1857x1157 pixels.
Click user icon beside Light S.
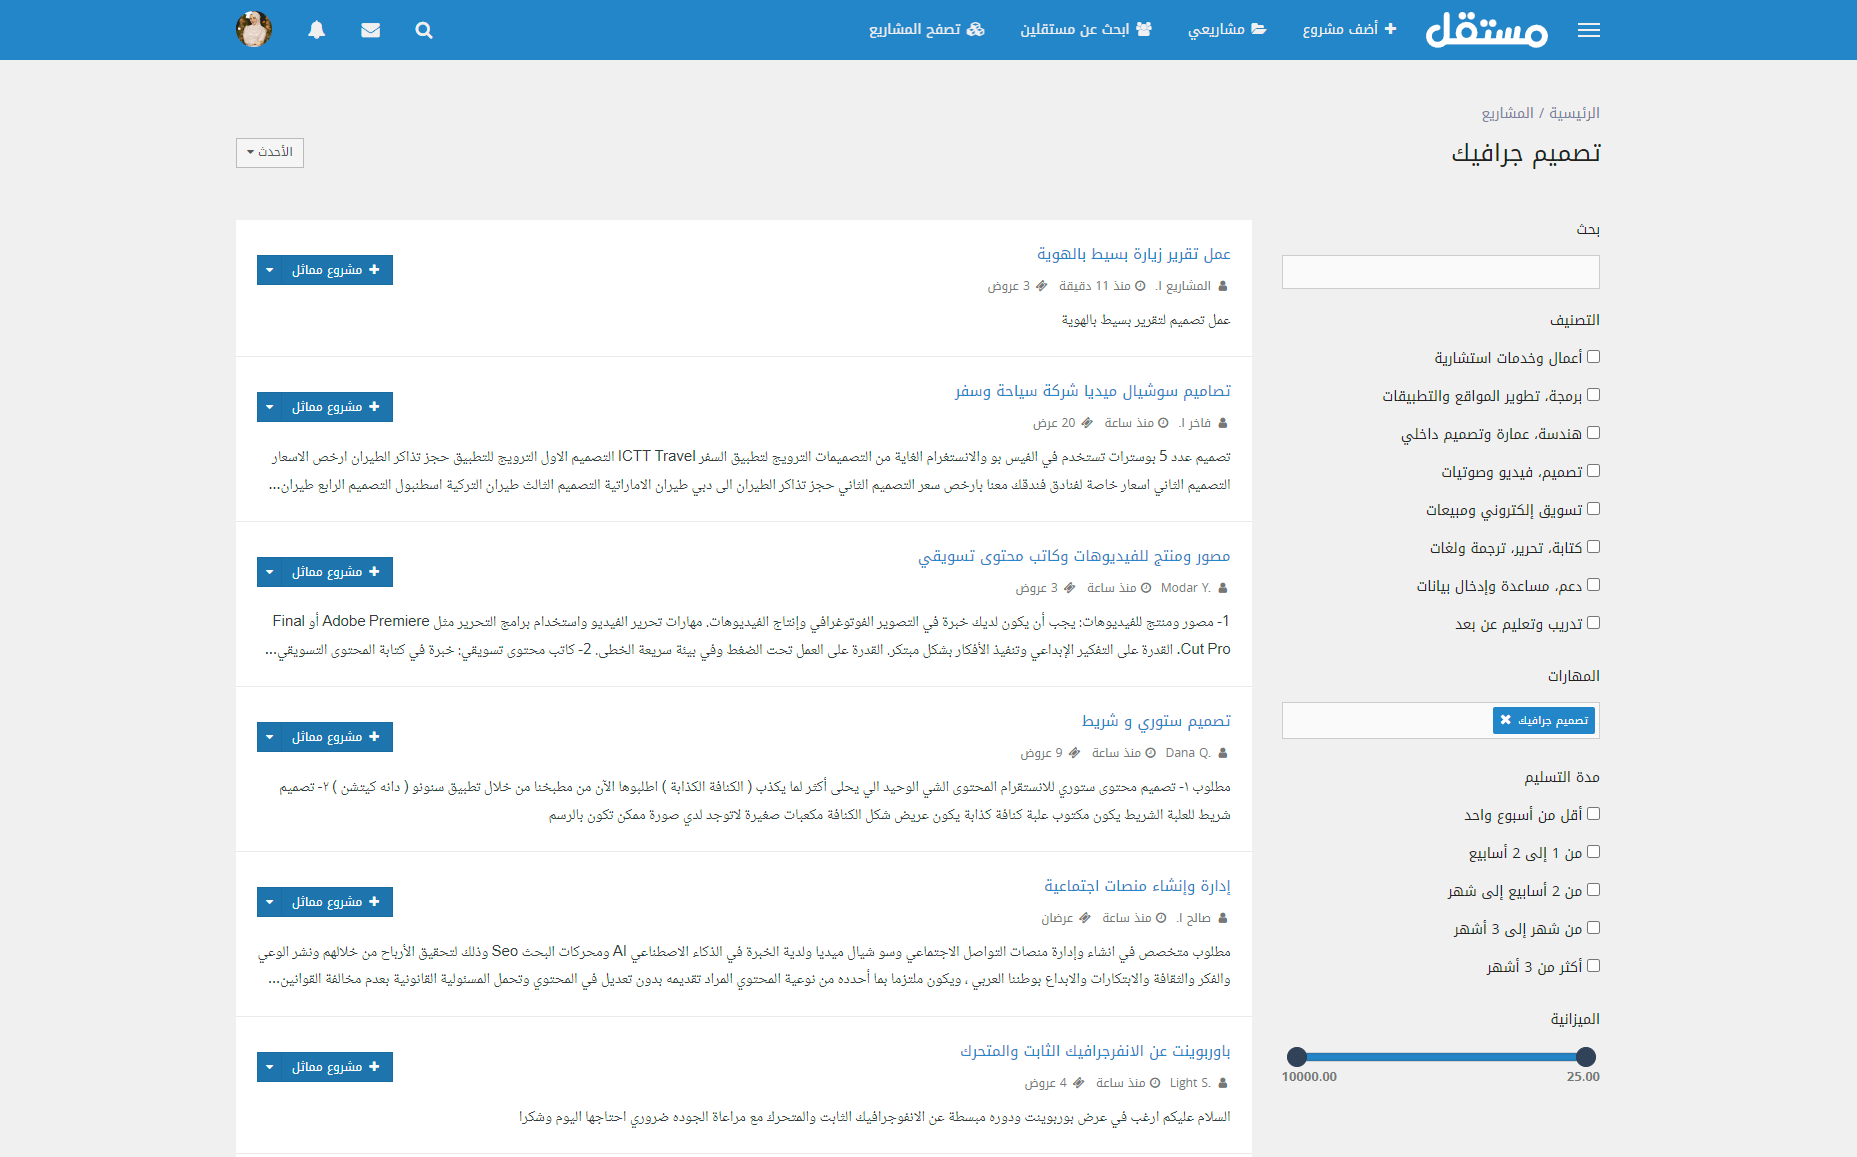click(x=1223, y=1083)
